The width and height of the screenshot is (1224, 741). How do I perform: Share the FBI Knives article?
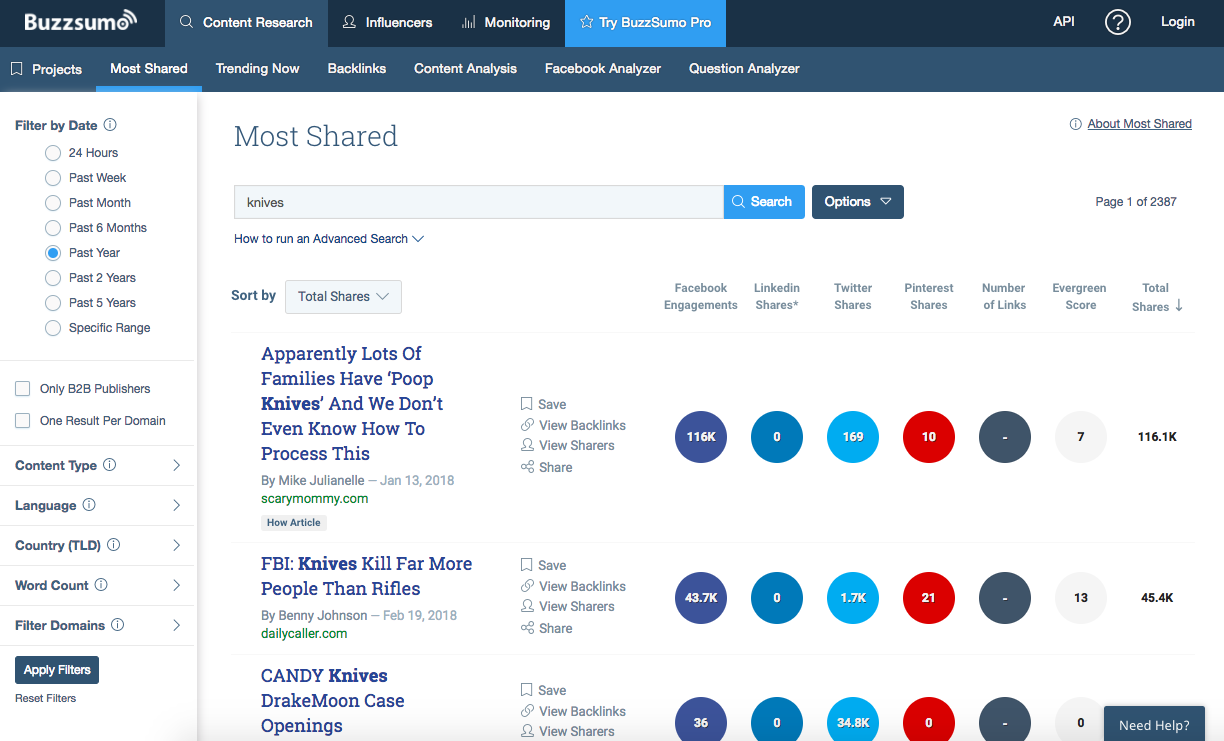point(547,628)
